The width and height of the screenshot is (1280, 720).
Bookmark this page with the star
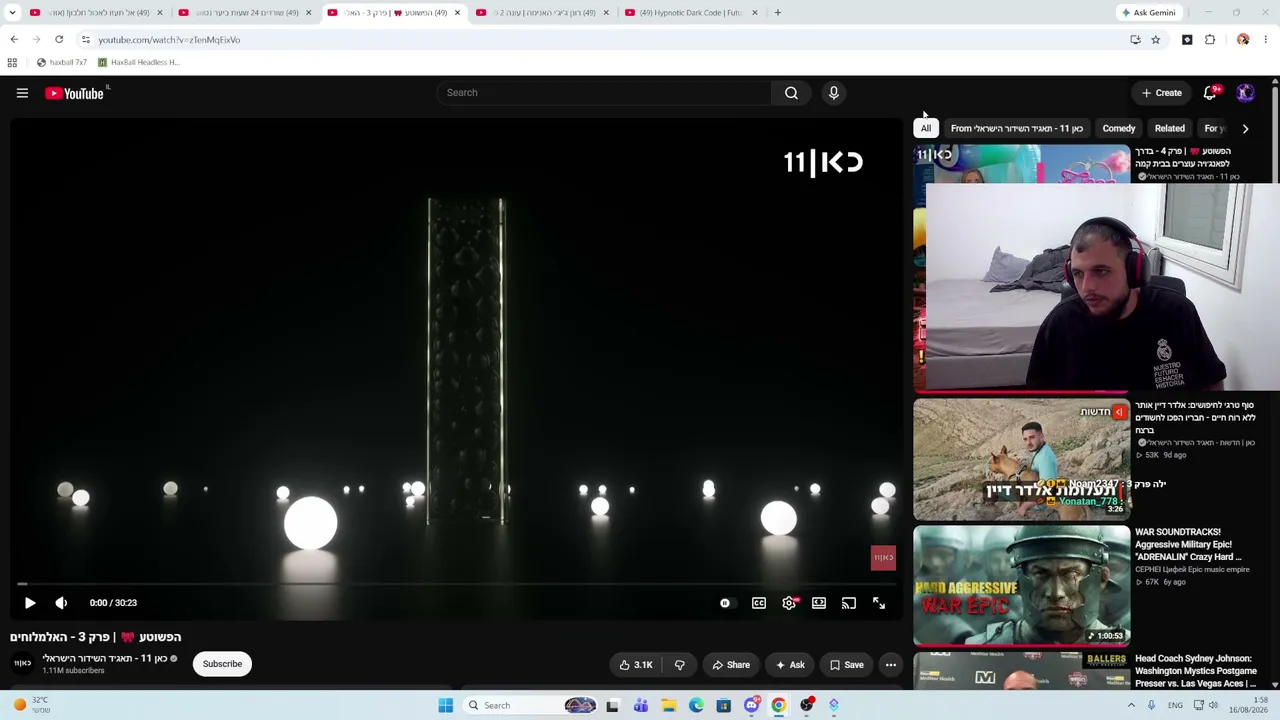tap(1155, 40)
